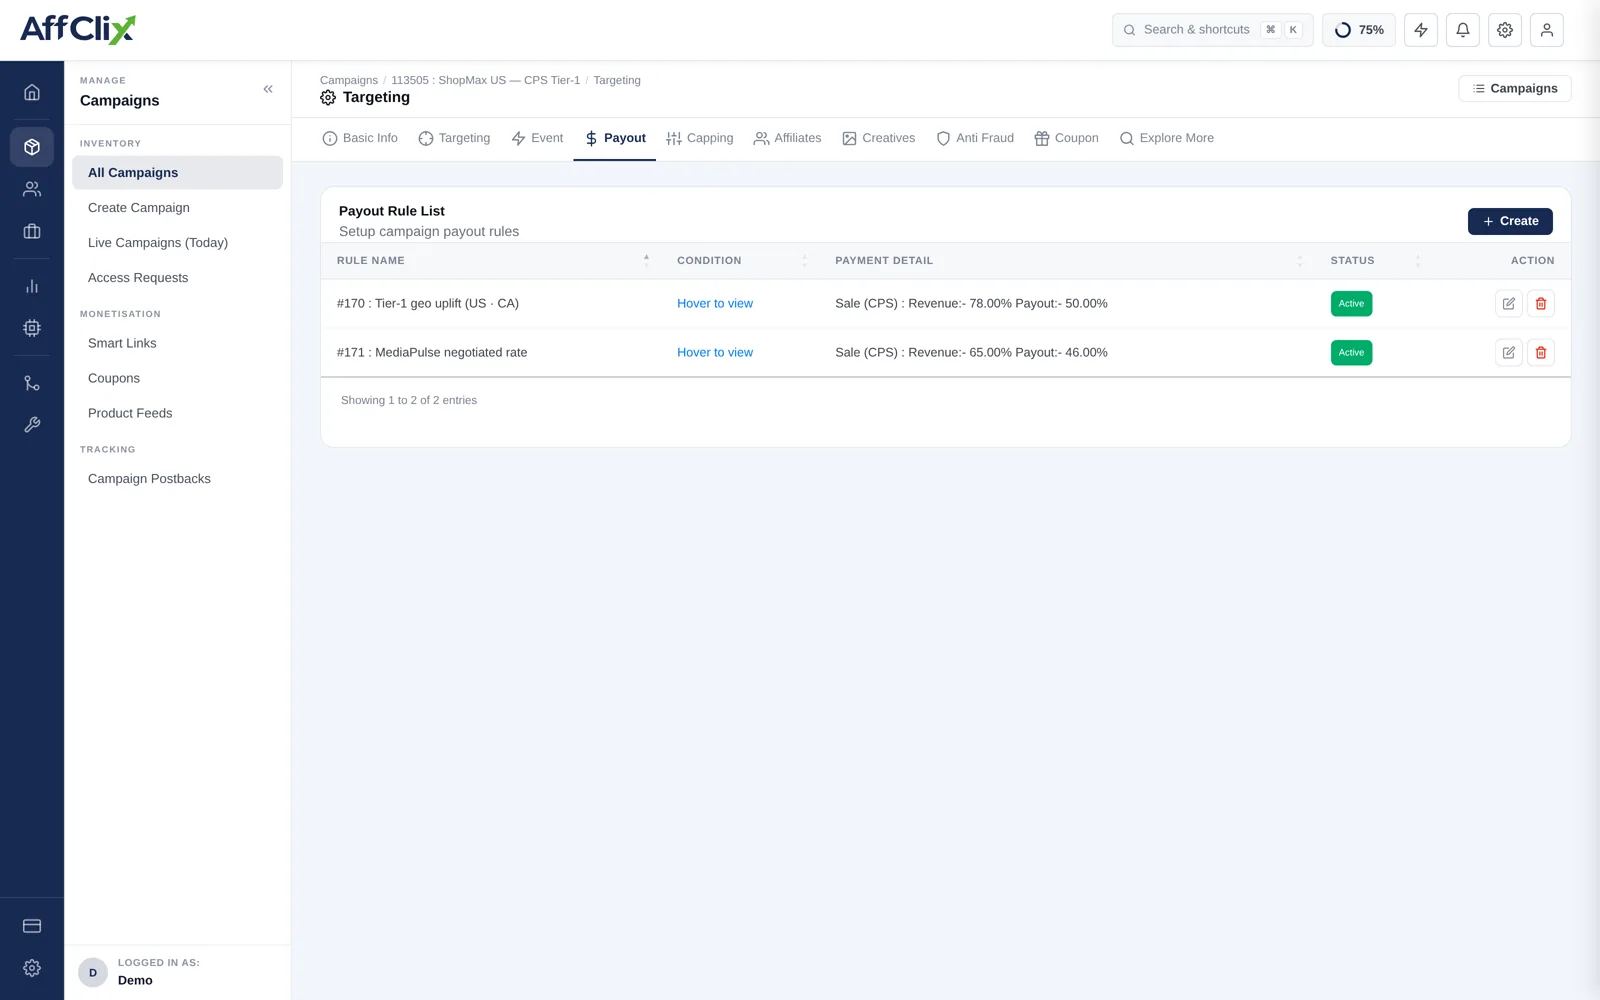1600x1000 pixels.
Task: Open the reports bar chart rail icon
Action: coord(32,286)
